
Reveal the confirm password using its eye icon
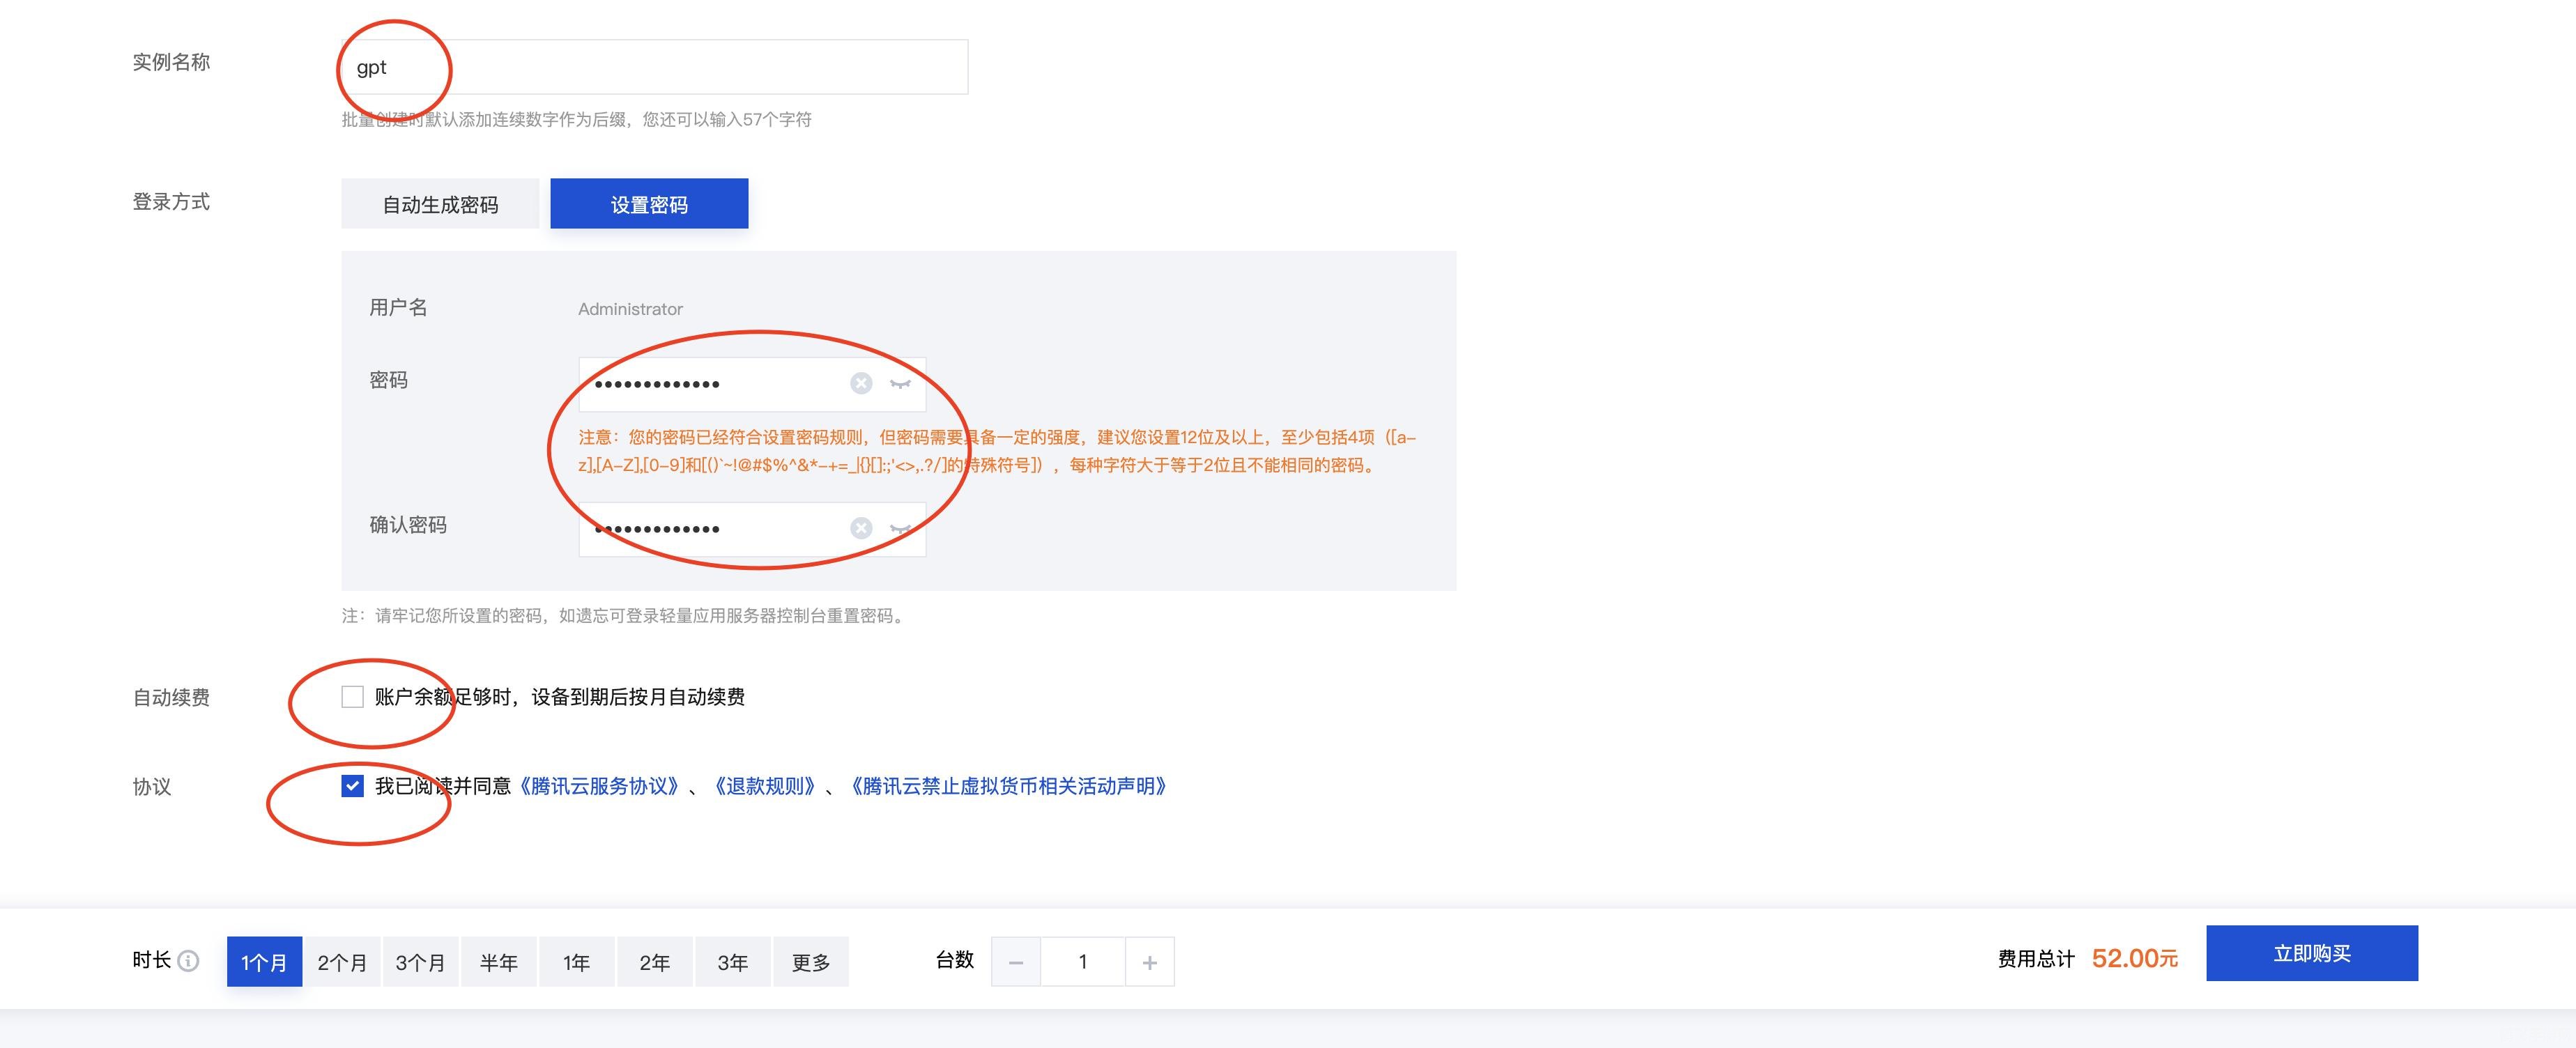point(901,527)
